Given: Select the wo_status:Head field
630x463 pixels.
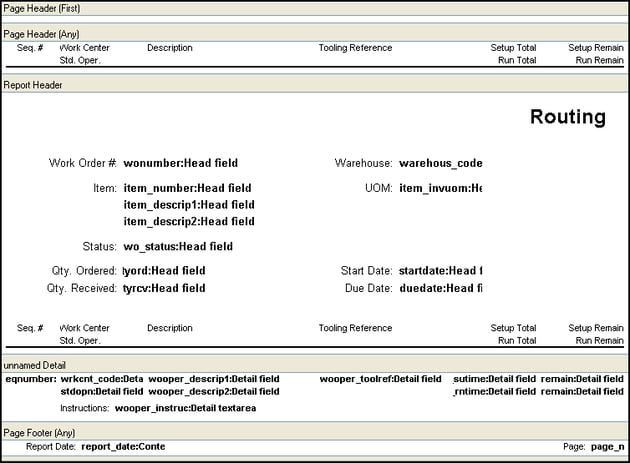Looking at the screenshot, I should click(178, 246).
